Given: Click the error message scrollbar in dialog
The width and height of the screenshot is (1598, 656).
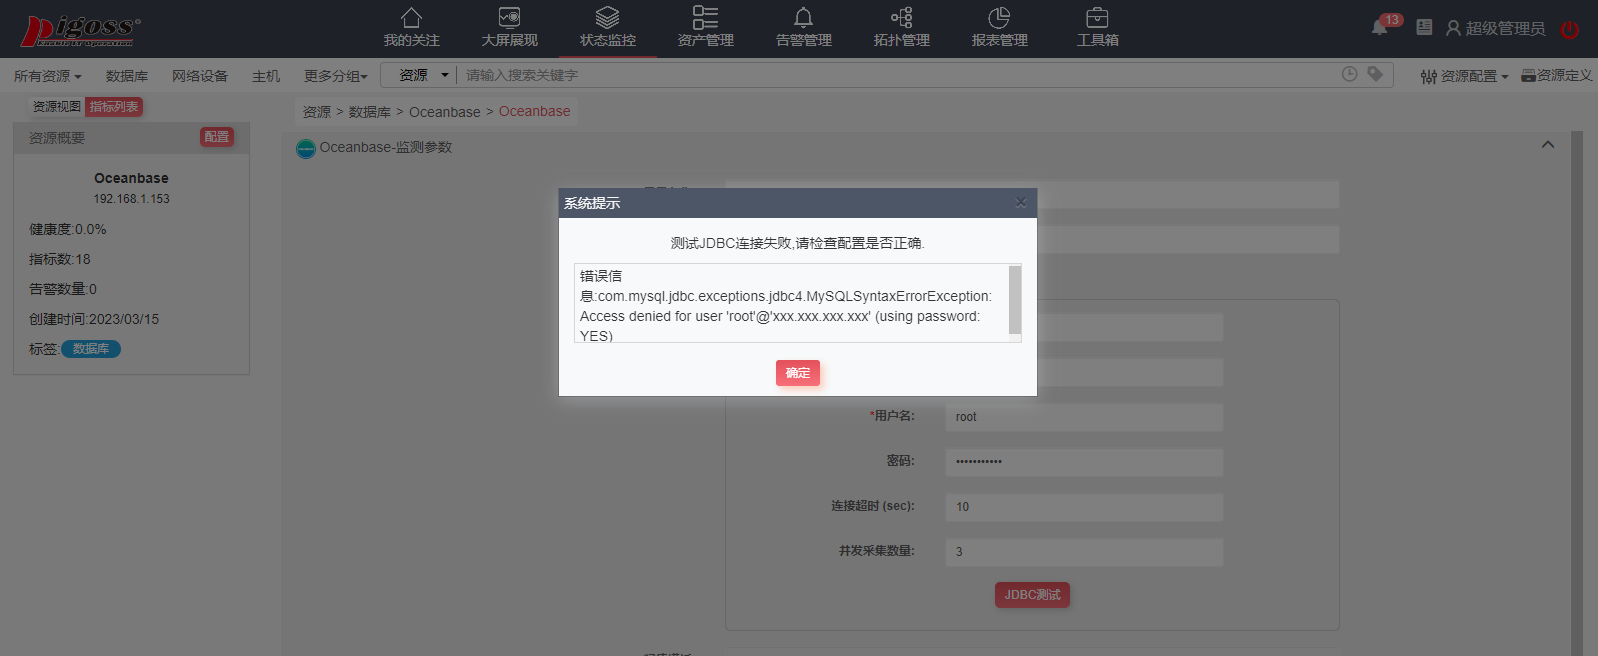Looking at the screenshot, I should pos(1015,300).
